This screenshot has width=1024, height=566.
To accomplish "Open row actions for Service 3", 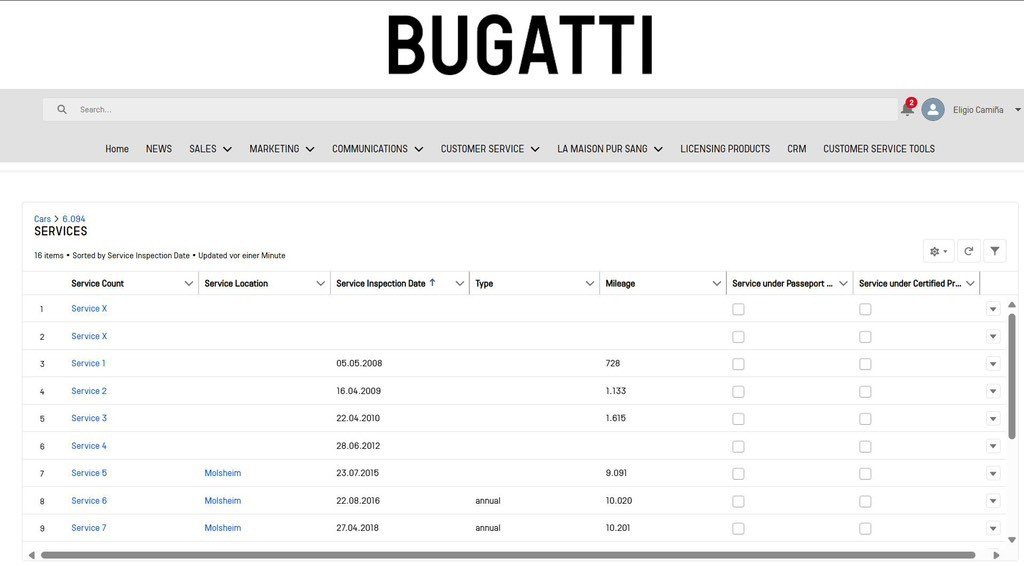I will pyautogui.click(x=993, y=418).
